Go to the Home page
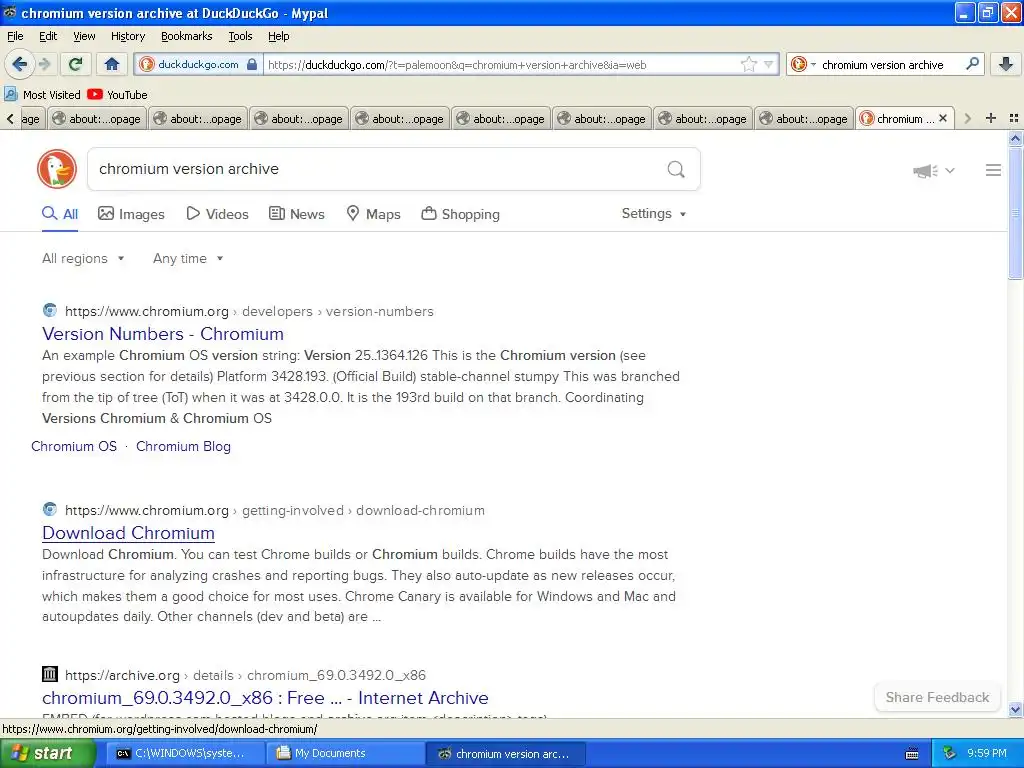 coord(112,64)
